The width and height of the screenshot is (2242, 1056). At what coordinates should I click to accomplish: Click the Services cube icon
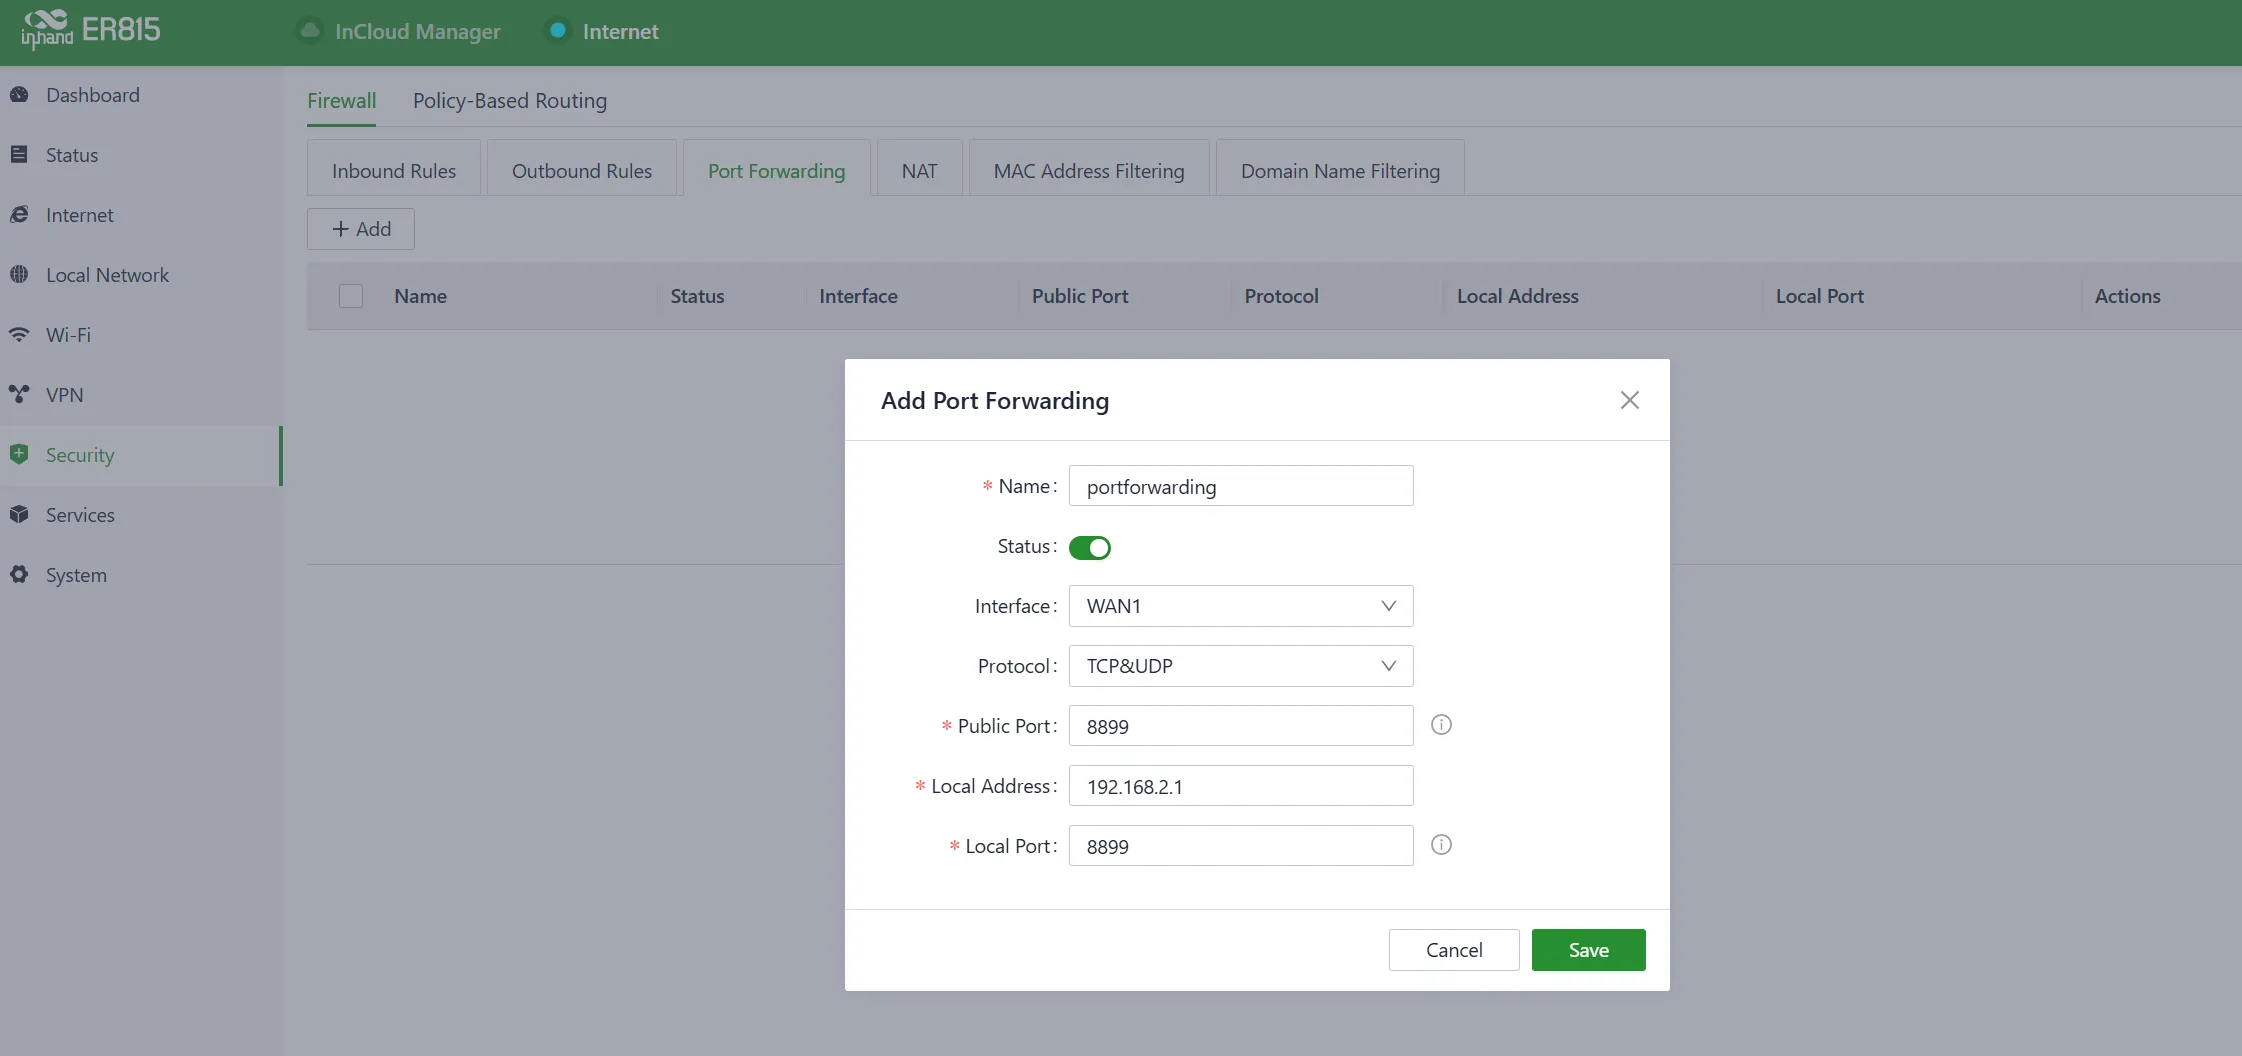19,515
